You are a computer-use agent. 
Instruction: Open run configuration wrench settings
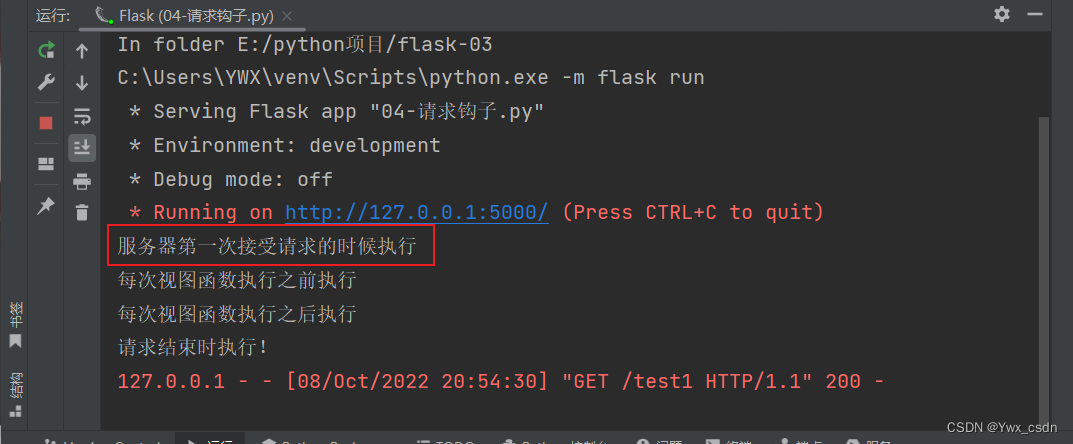46,83
